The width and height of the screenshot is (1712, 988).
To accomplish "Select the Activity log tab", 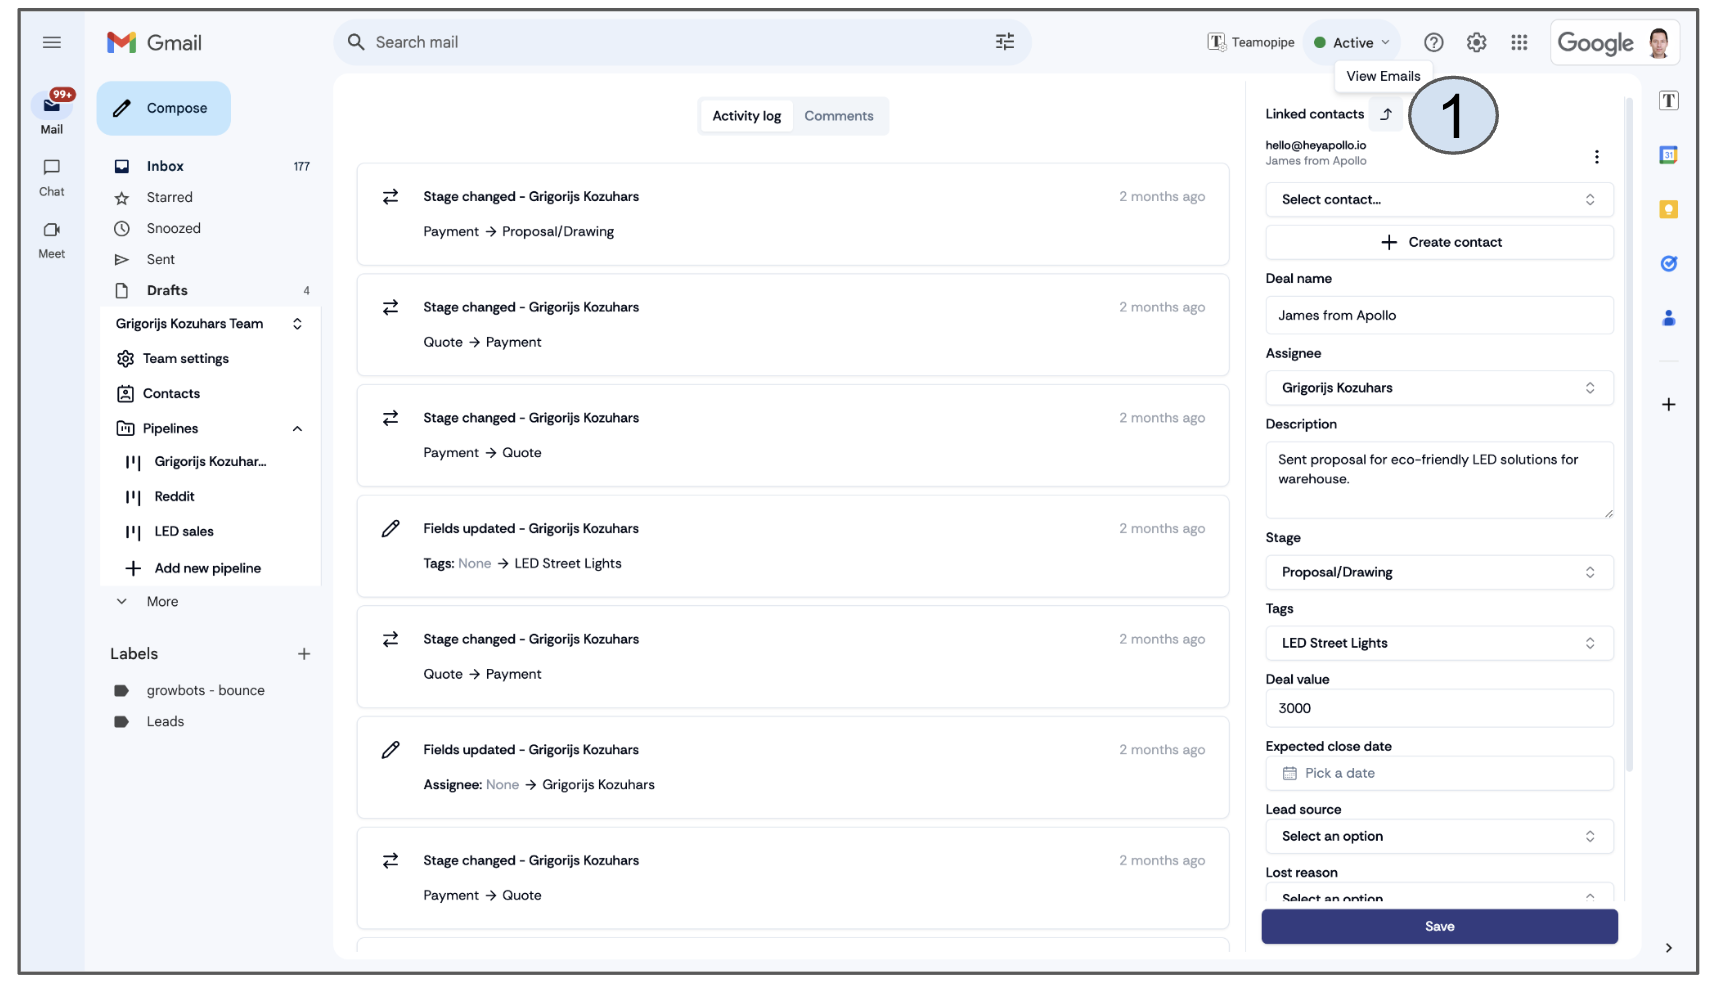I will [x=746, y=116].
